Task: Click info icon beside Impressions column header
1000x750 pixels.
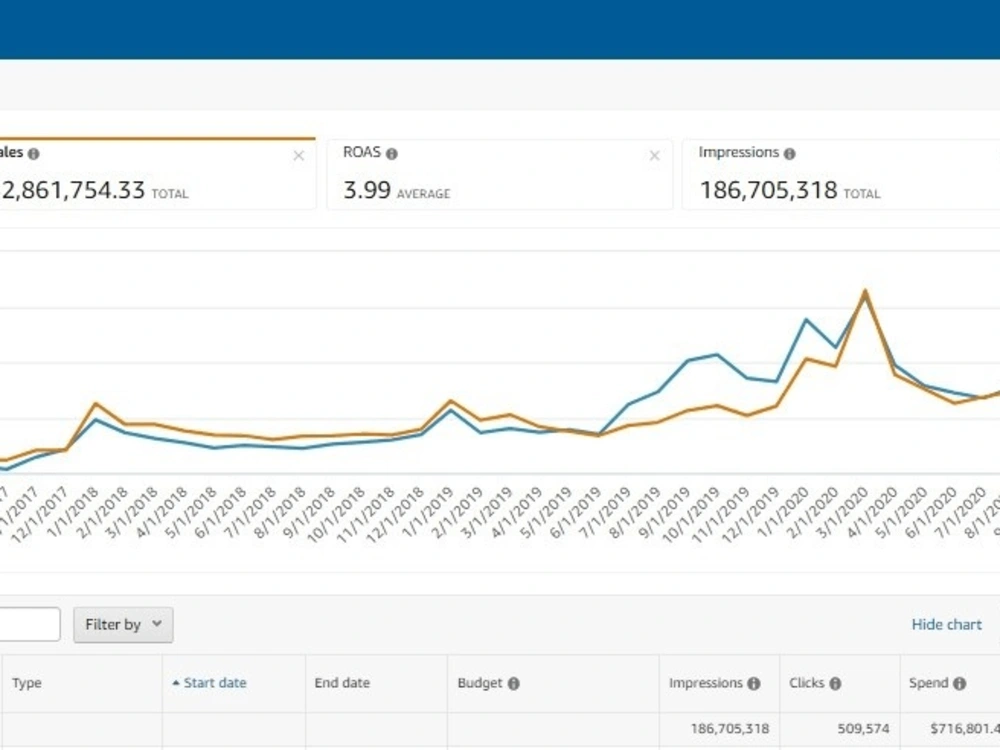Action: point(754,684)
